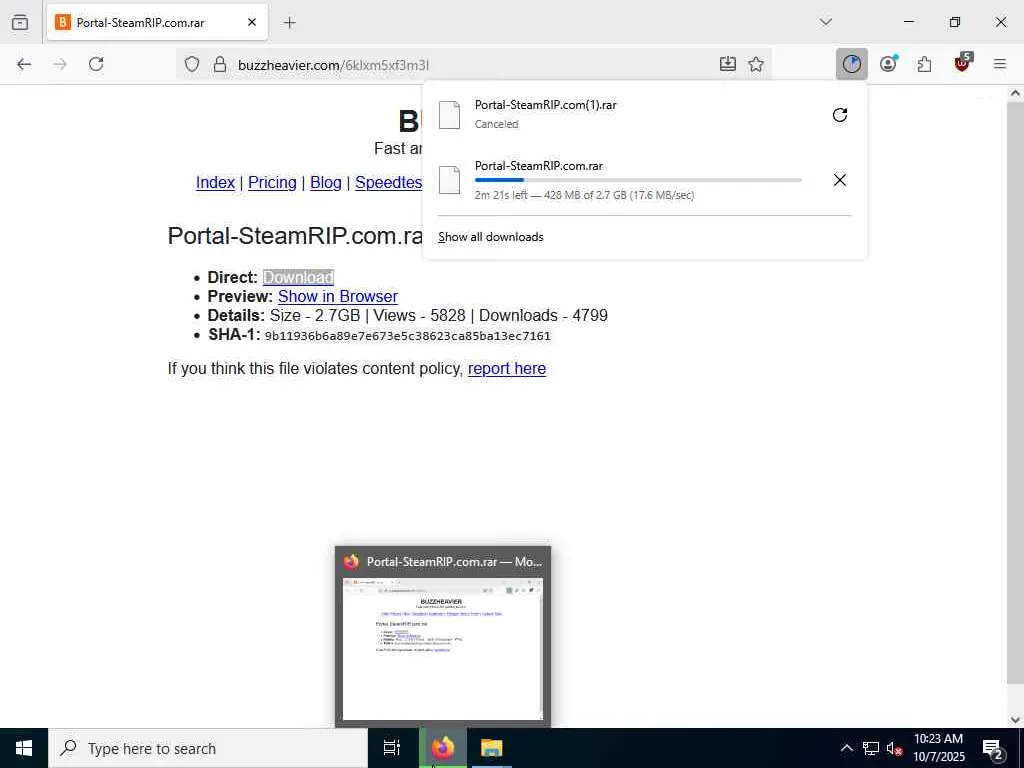Click the active Portal-SteamRIP.com.rar download name
Viewport: 1024px width, 768px height.
coord(539,166)
